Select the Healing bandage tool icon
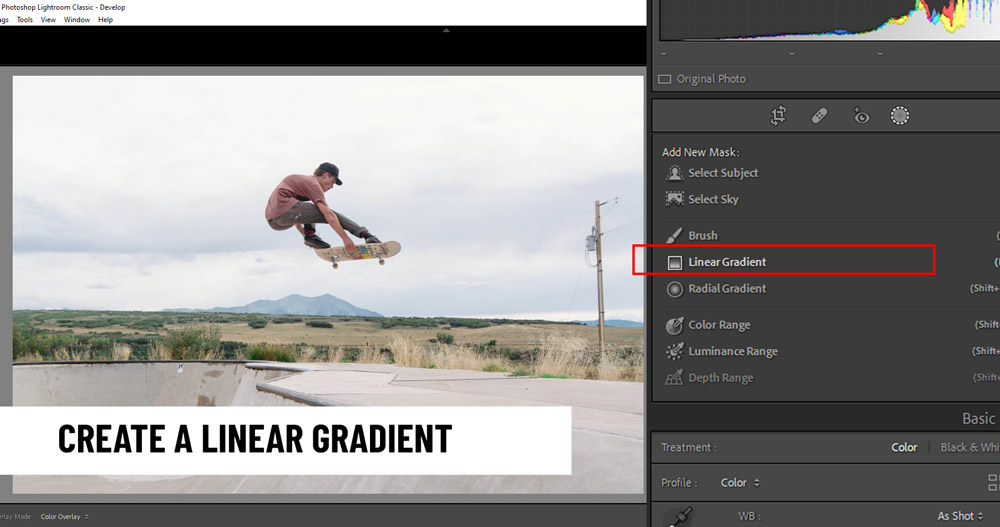This screenshot has height=527, width=1000. (820, 116)
